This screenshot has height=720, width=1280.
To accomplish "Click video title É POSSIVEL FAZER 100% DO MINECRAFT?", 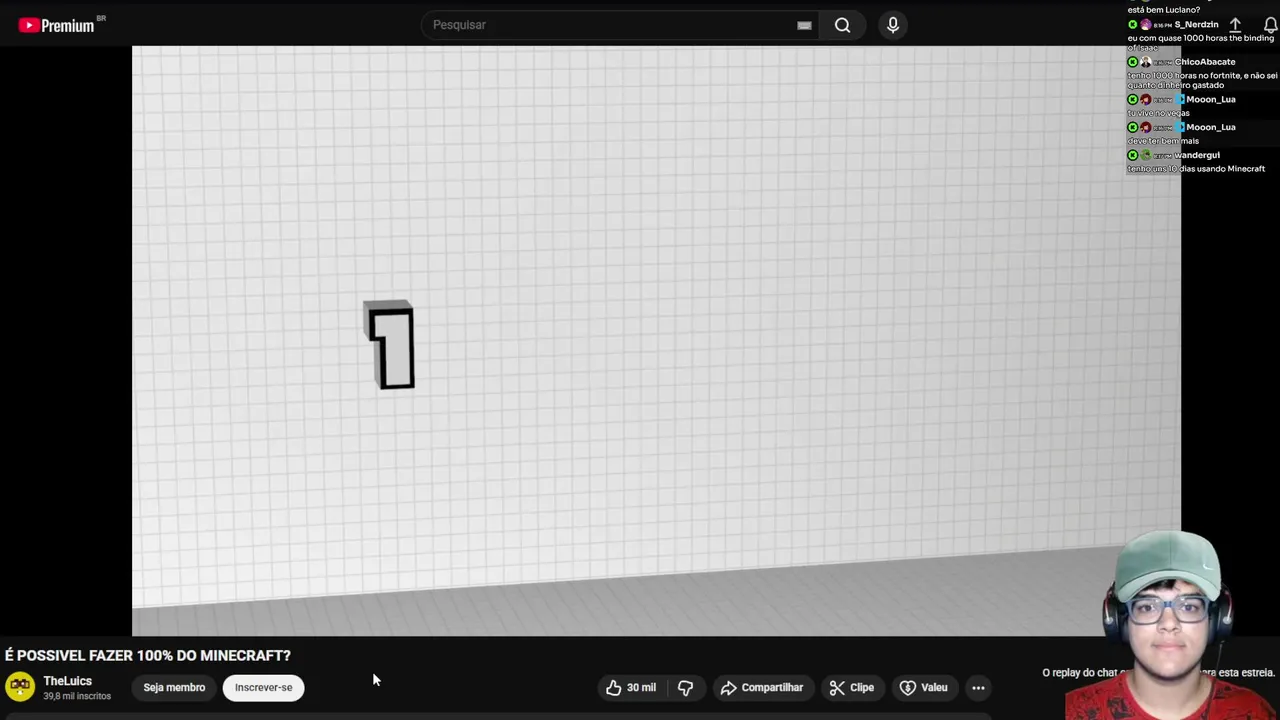I will [x=148, y=655].
